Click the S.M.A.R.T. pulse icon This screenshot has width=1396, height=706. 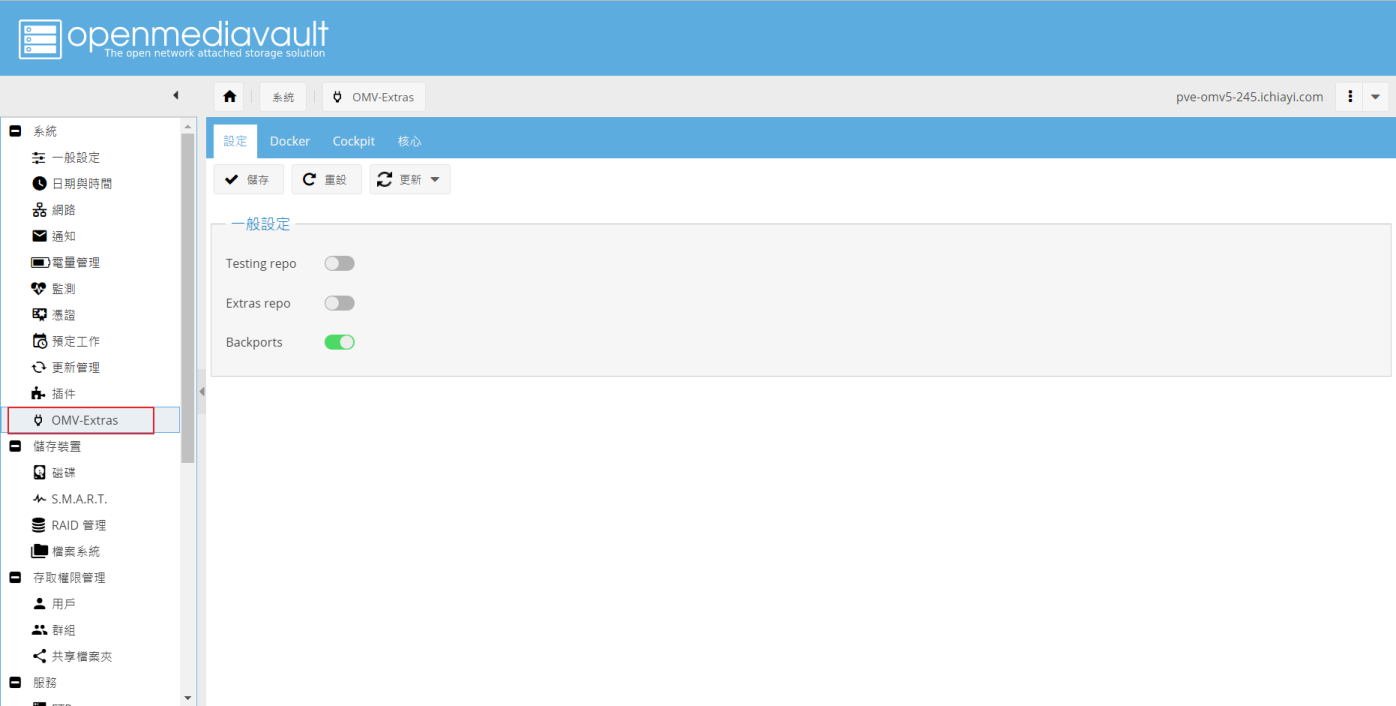39,499
